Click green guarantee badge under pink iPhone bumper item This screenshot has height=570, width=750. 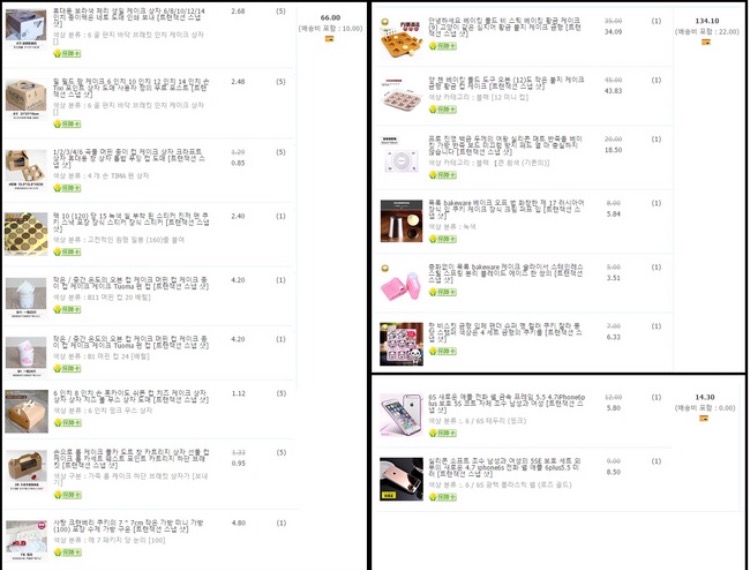coord(442,433)
